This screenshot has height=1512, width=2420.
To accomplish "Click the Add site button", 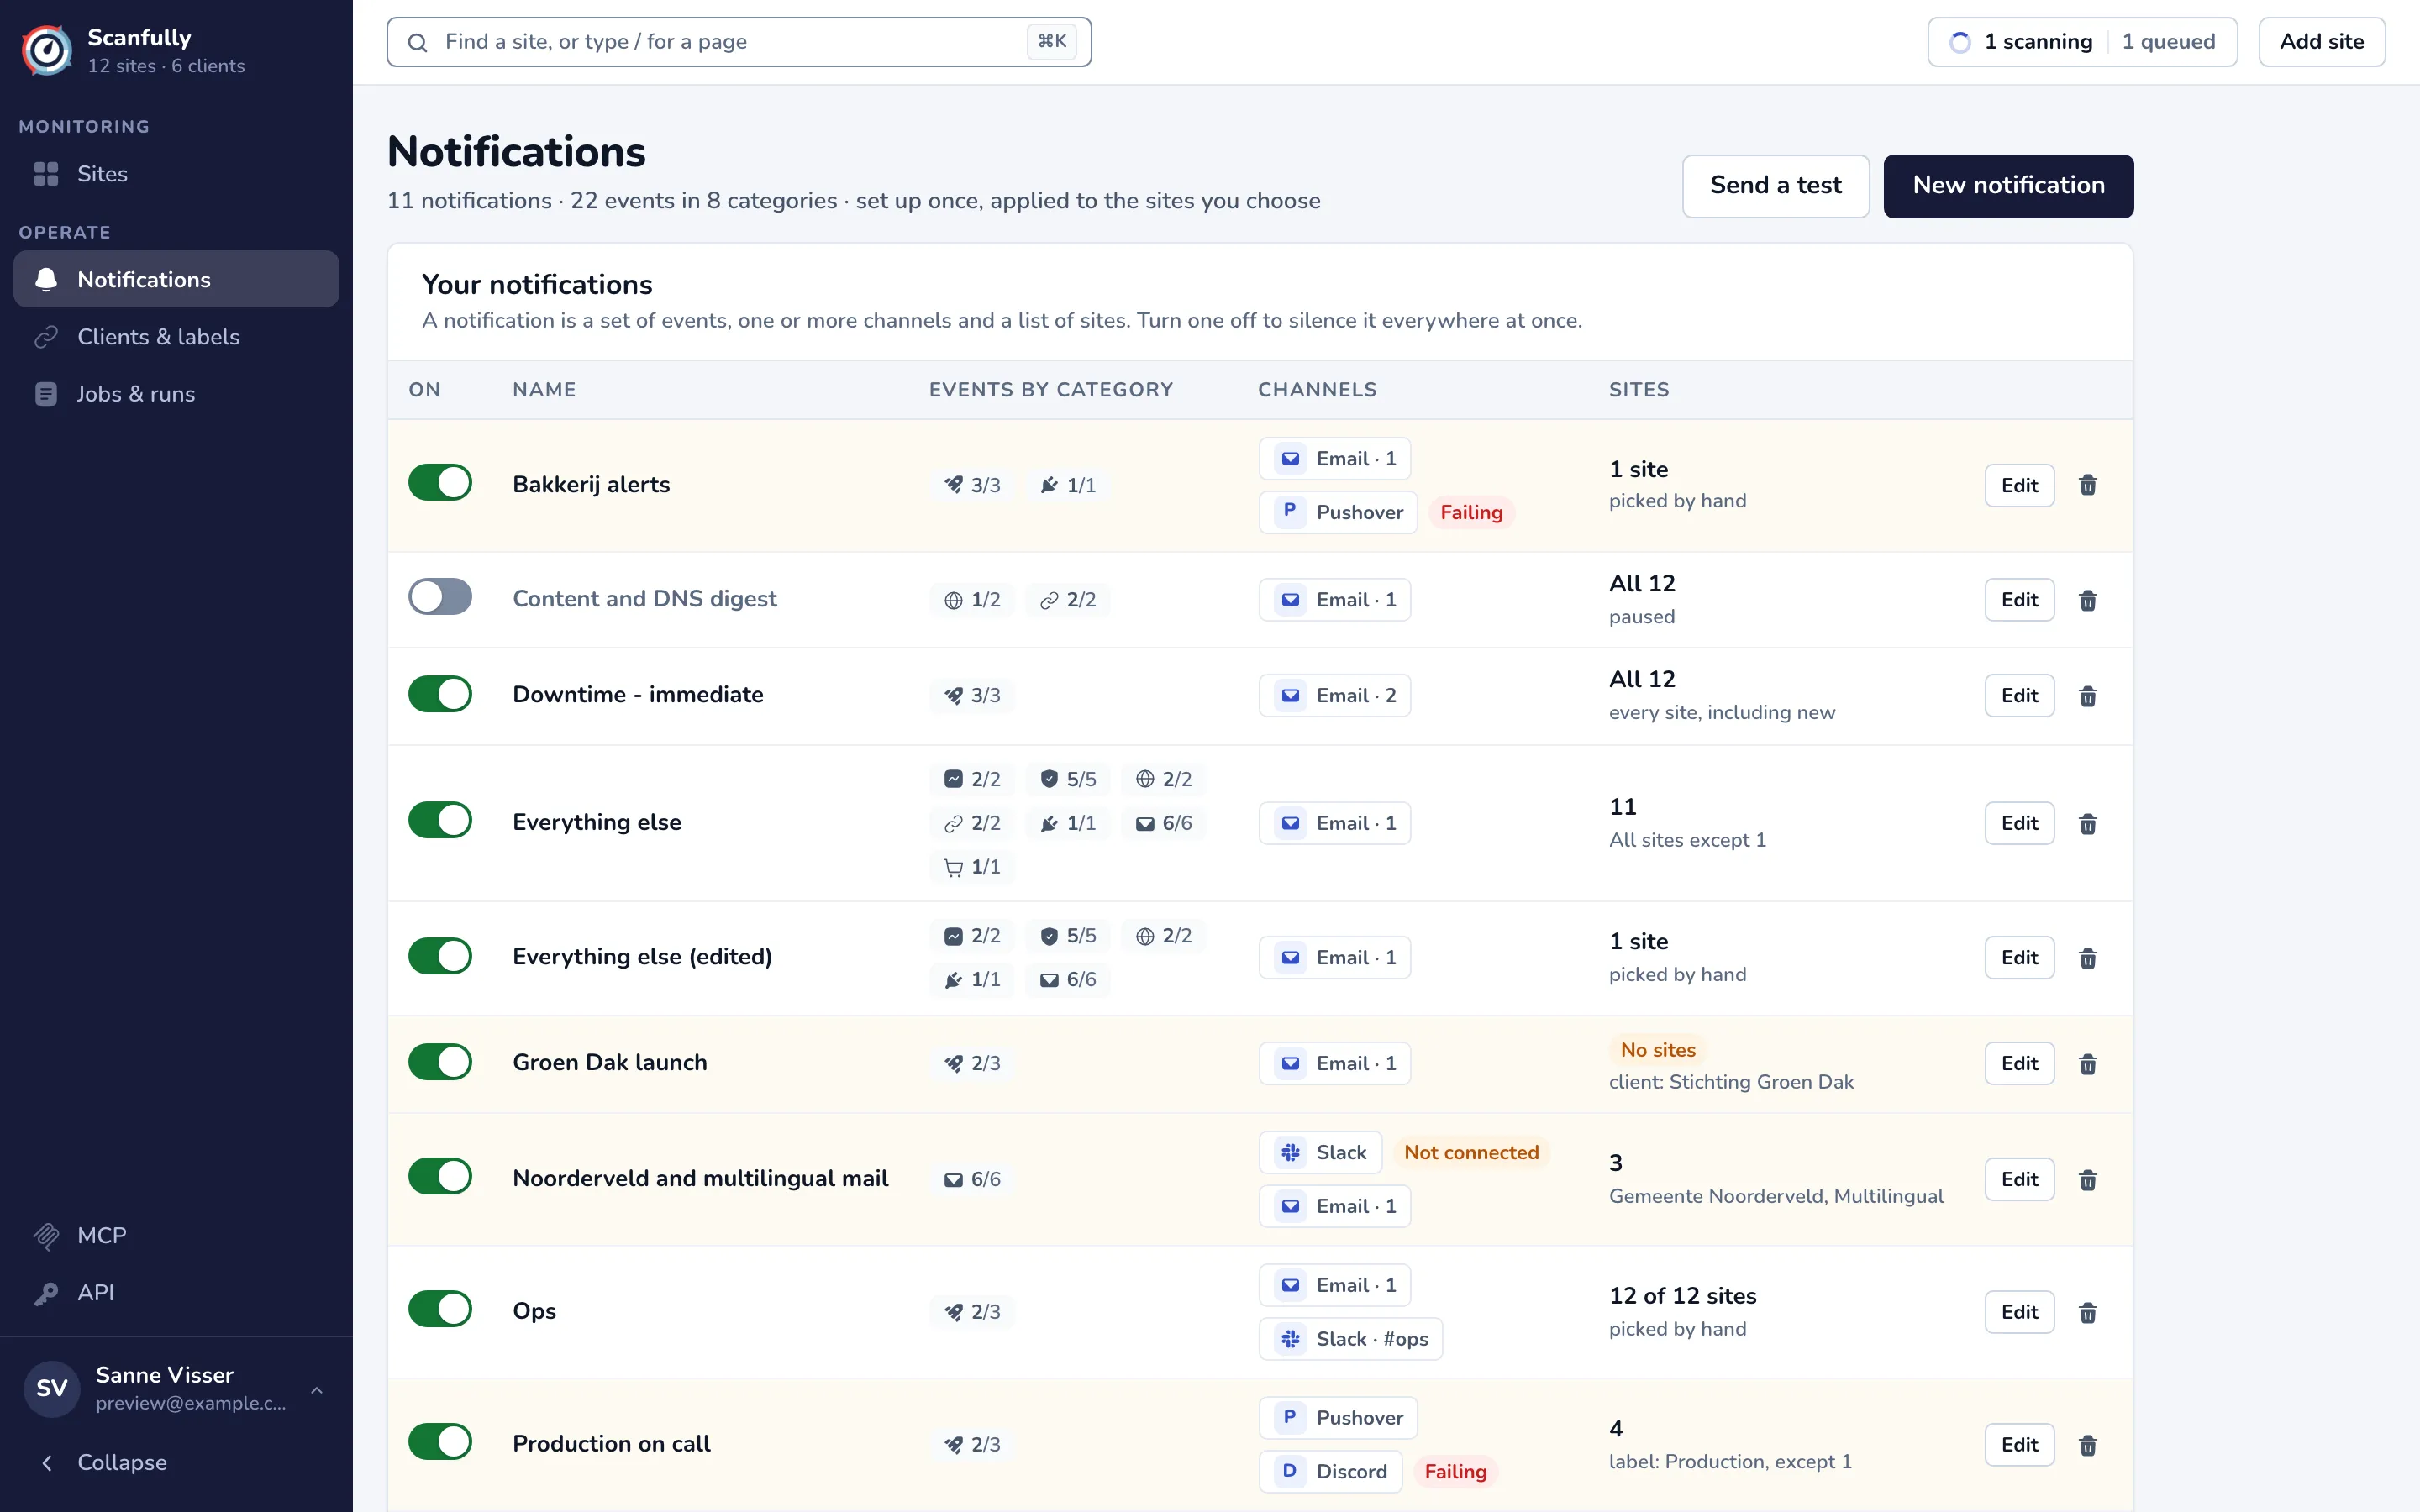I will coord(2321,42).
